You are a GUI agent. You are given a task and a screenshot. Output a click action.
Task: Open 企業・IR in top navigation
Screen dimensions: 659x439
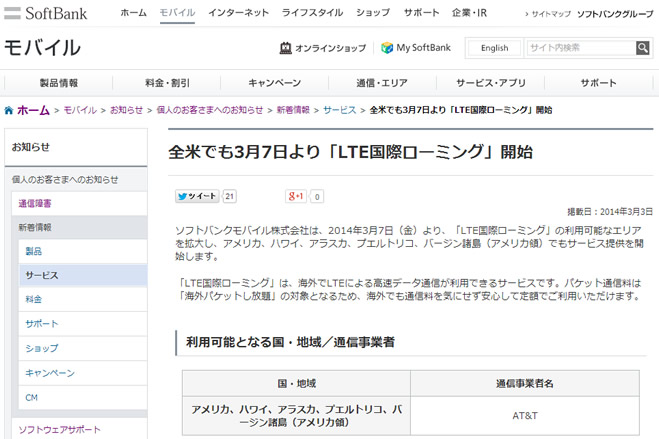[469, 13]
